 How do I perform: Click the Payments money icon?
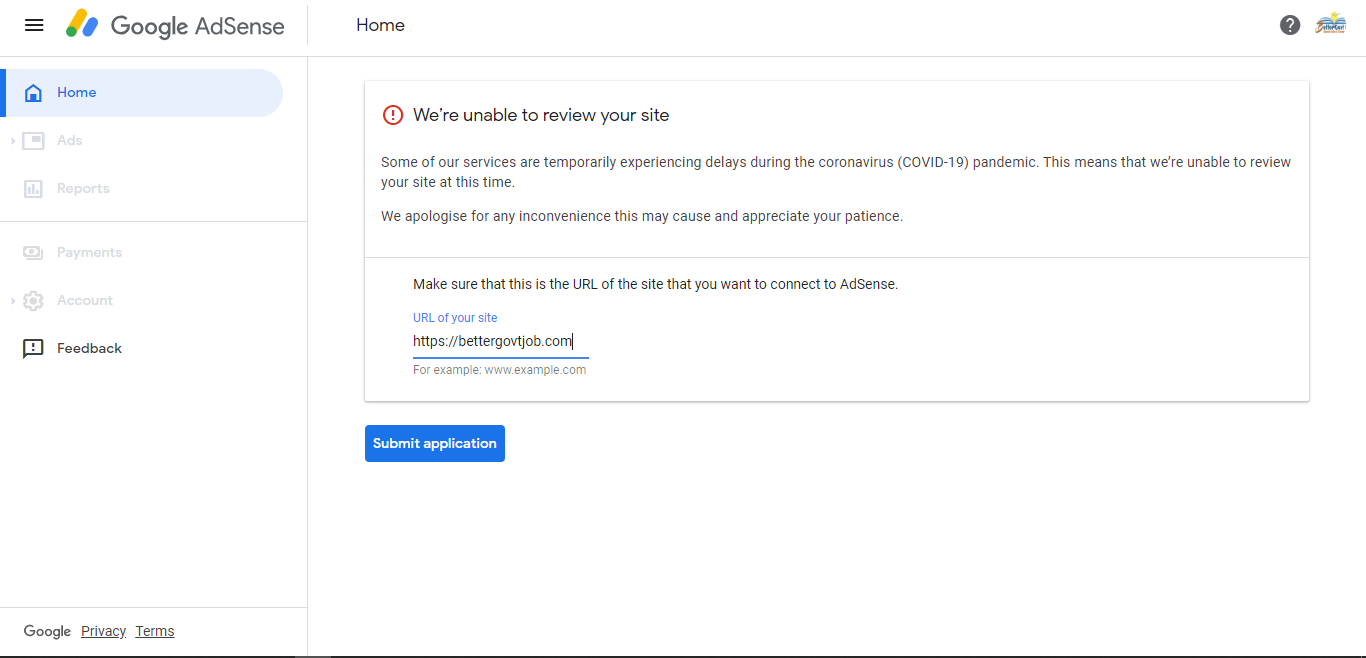[x=33, y=253]
